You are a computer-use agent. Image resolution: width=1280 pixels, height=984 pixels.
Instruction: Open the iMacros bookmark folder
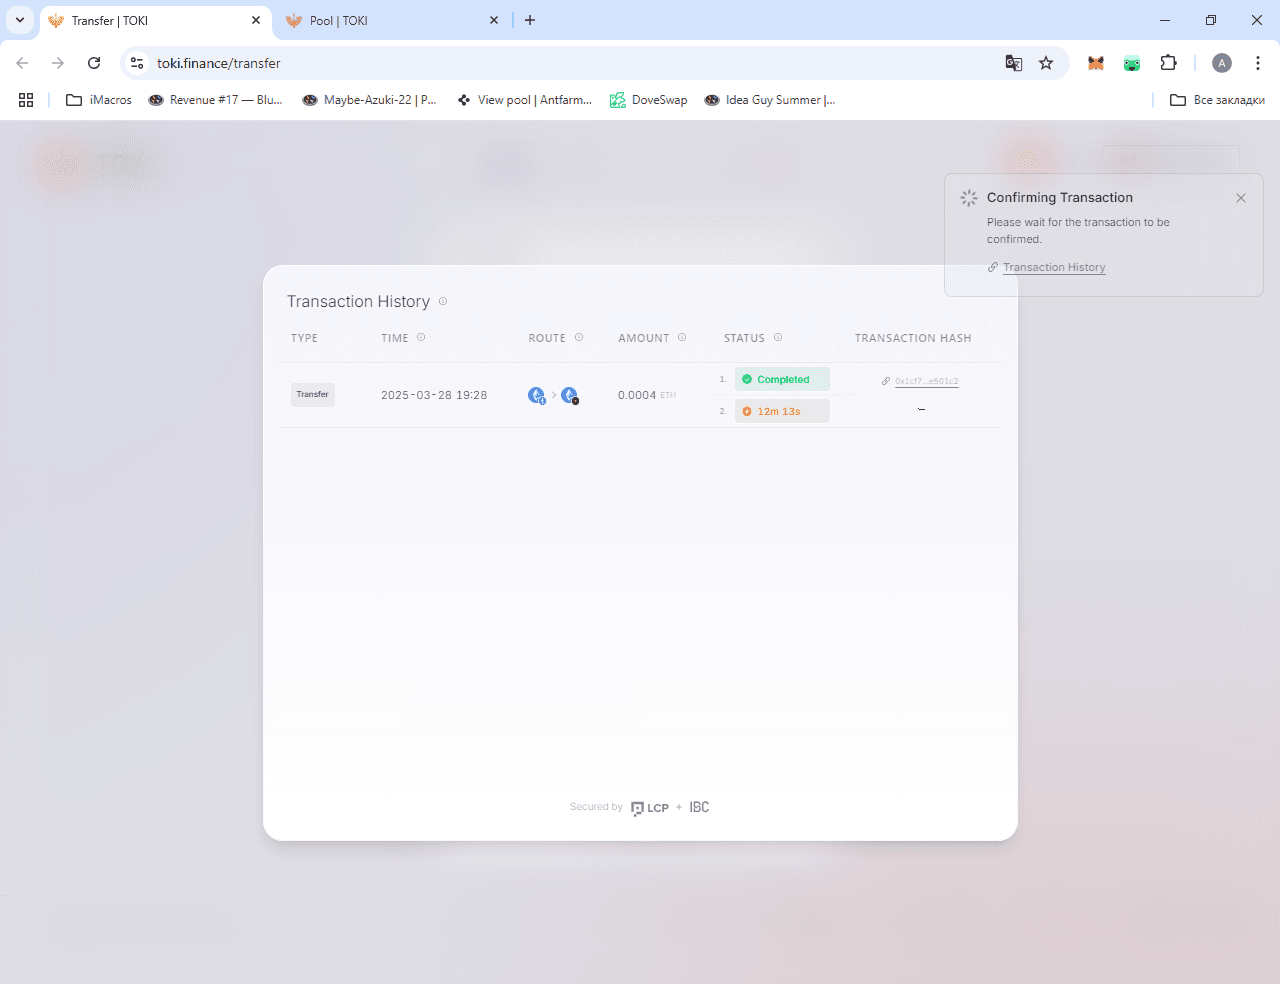99,100
